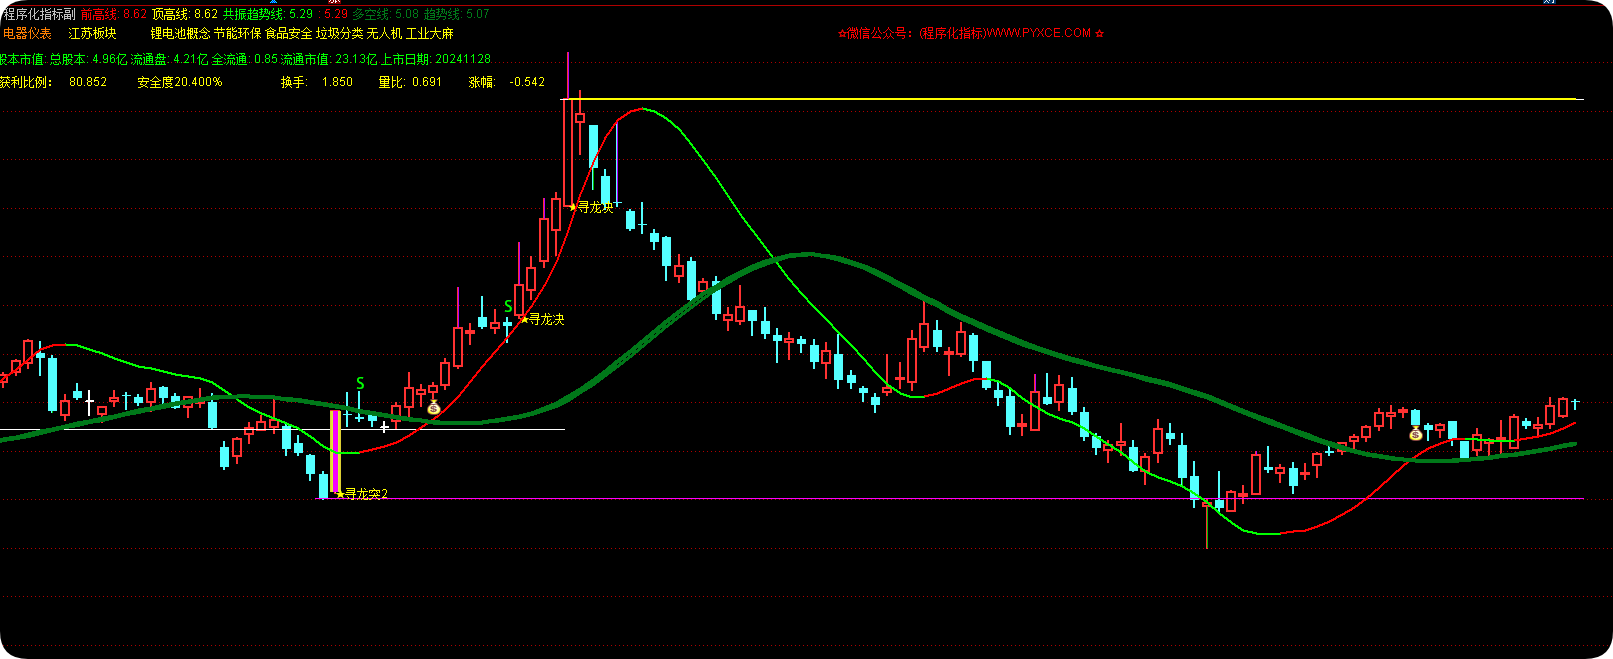Select the green S marker above 寻龙突2
The width and height of the screenshot is (1613, 659).
coord(360,383)
